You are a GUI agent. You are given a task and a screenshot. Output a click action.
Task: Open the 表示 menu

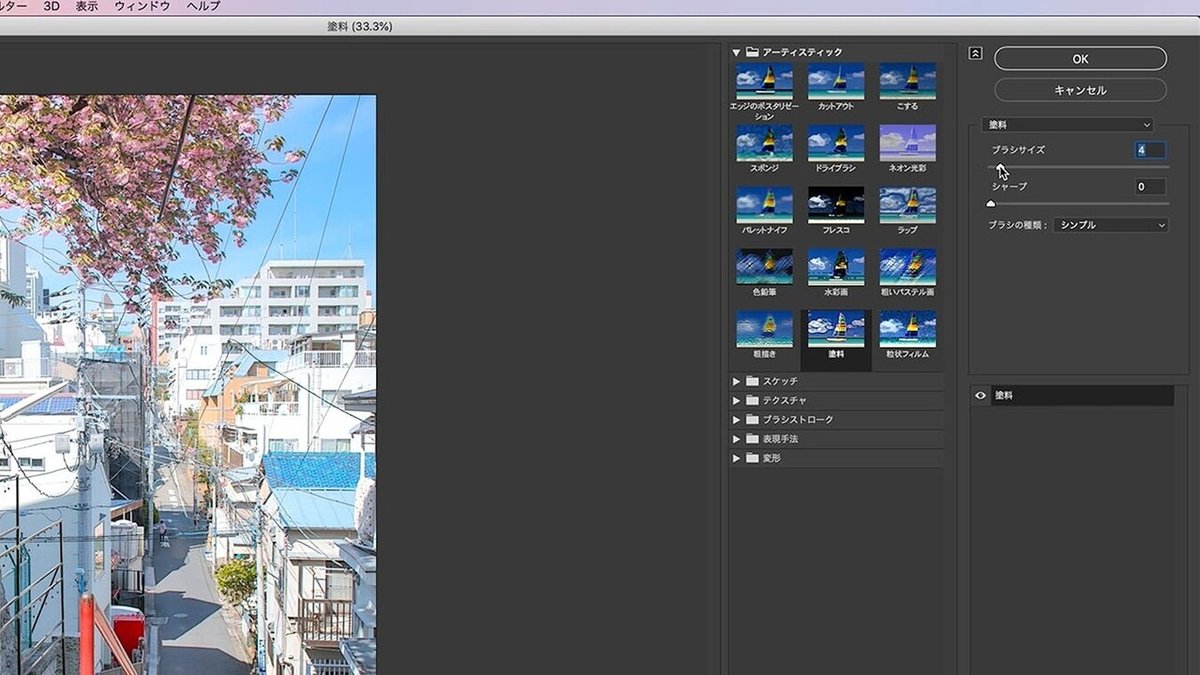pos(87,6)
